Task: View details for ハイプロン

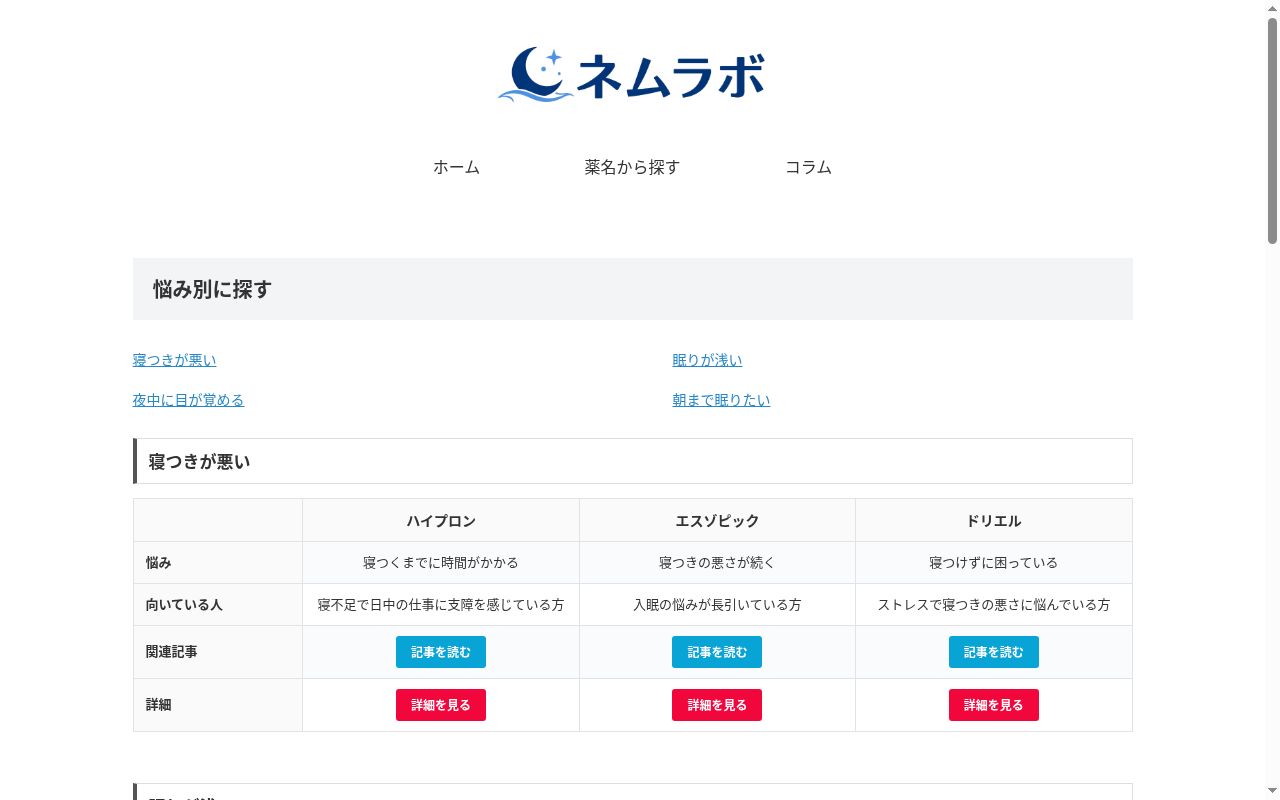Action: [x=441, y=705]
